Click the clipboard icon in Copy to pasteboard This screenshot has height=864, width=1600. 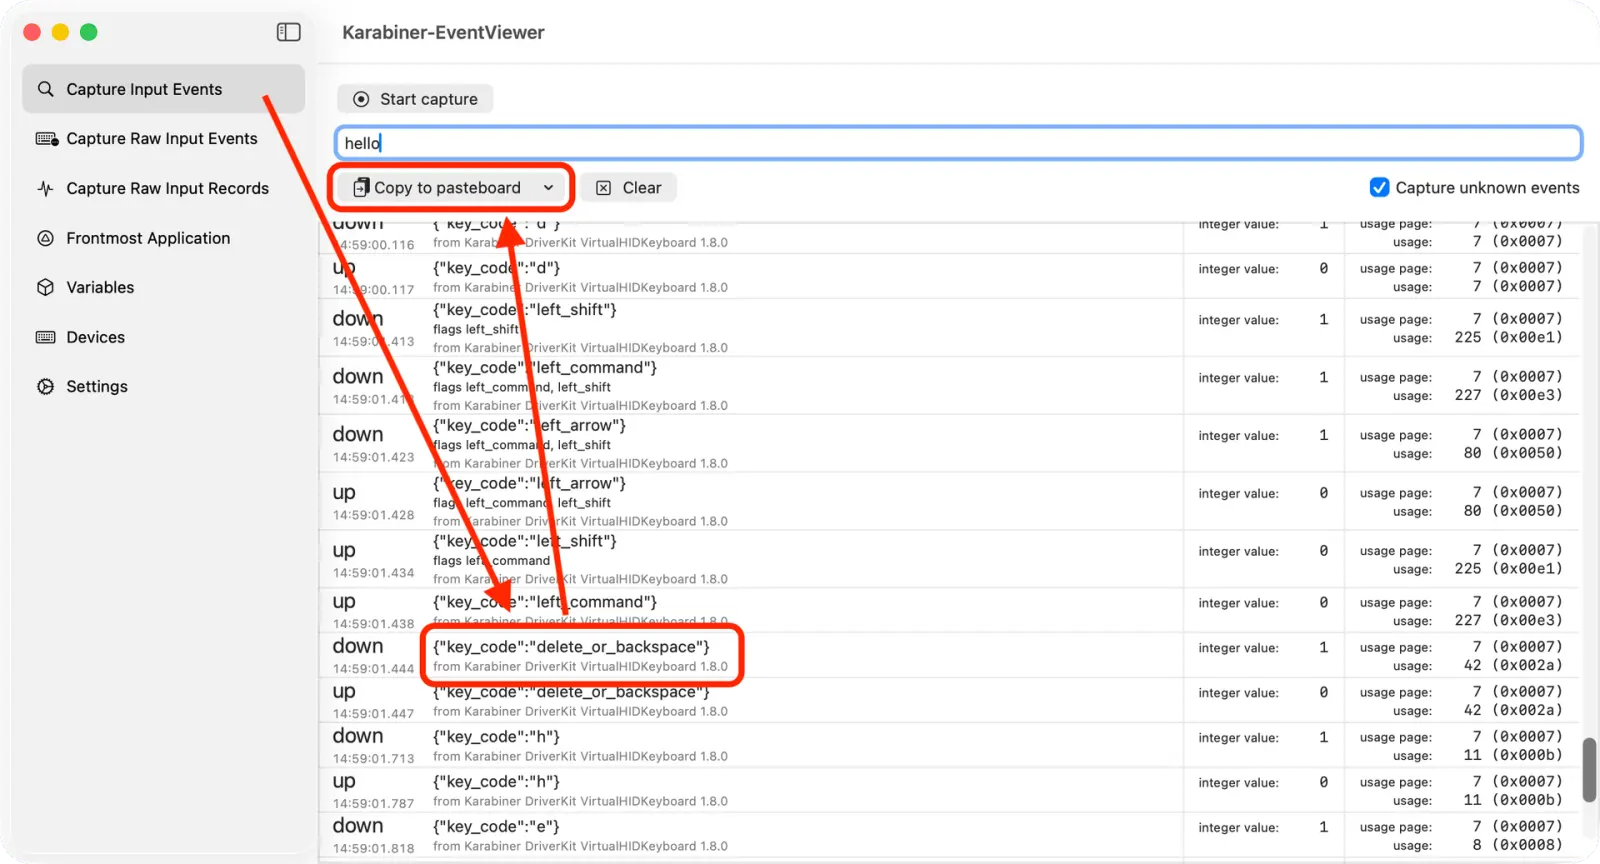(x=361, y=187)
